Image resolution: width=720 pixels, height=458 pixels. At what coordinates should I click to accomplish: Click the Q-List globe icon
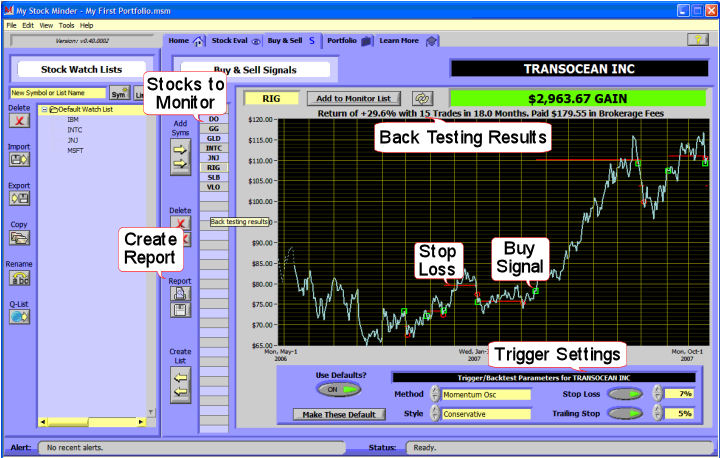coord(19,317)
